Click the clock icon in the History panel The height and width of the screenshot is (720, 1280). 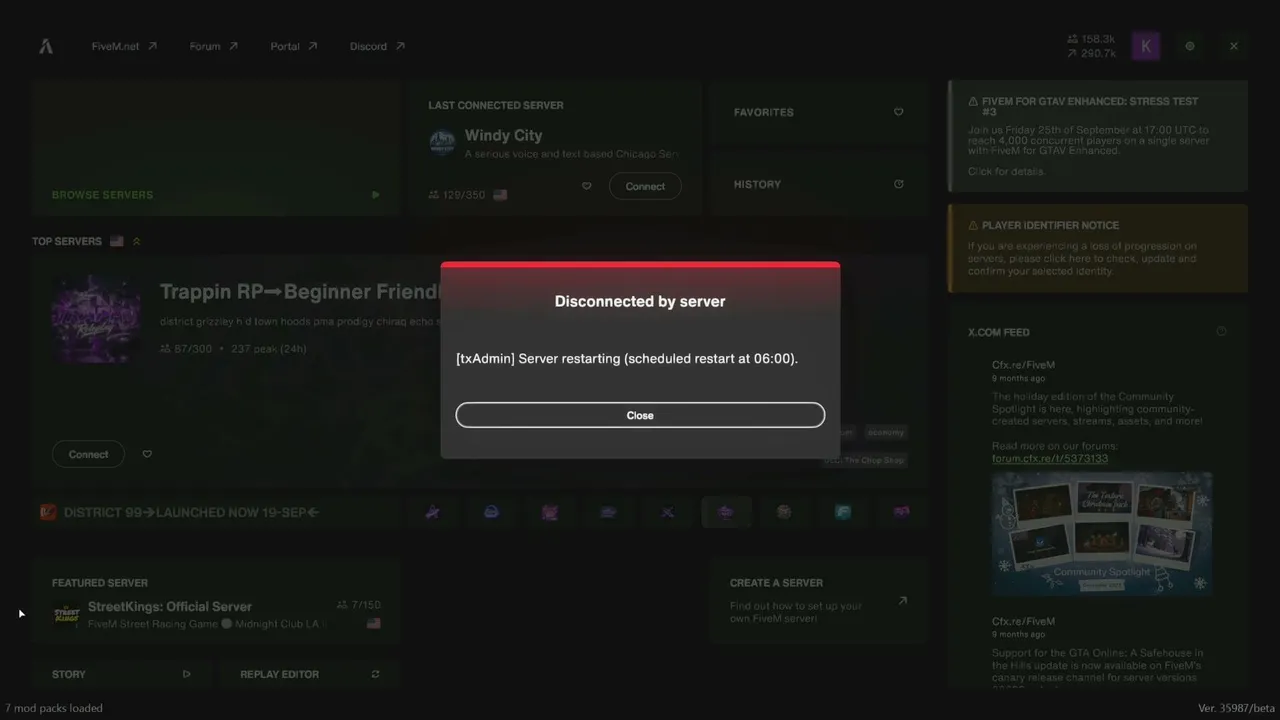(898, 184)
